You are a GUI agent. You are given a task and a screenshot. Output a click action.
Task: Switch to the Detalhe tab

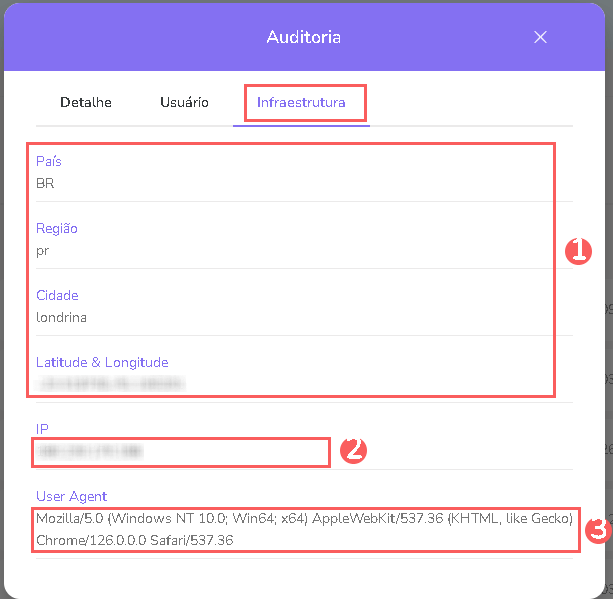click(x=86, y=102)
